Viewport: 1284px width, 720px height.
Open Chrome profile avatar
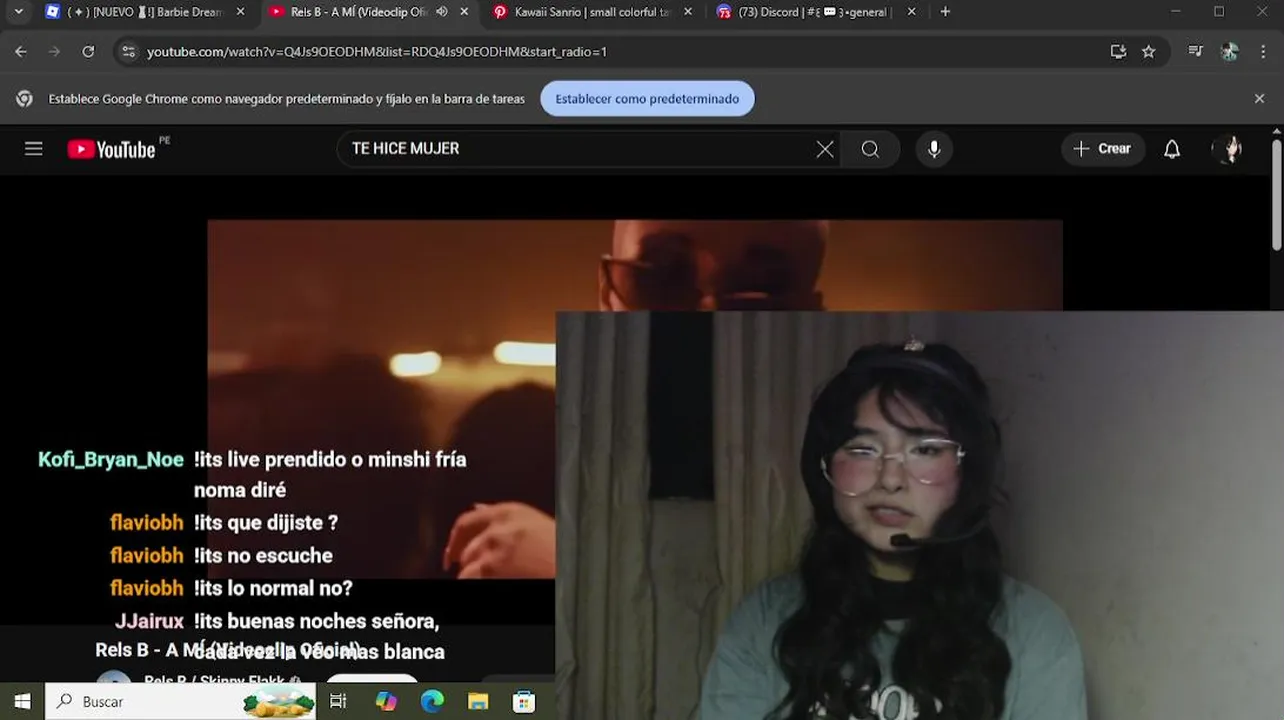1229,51
